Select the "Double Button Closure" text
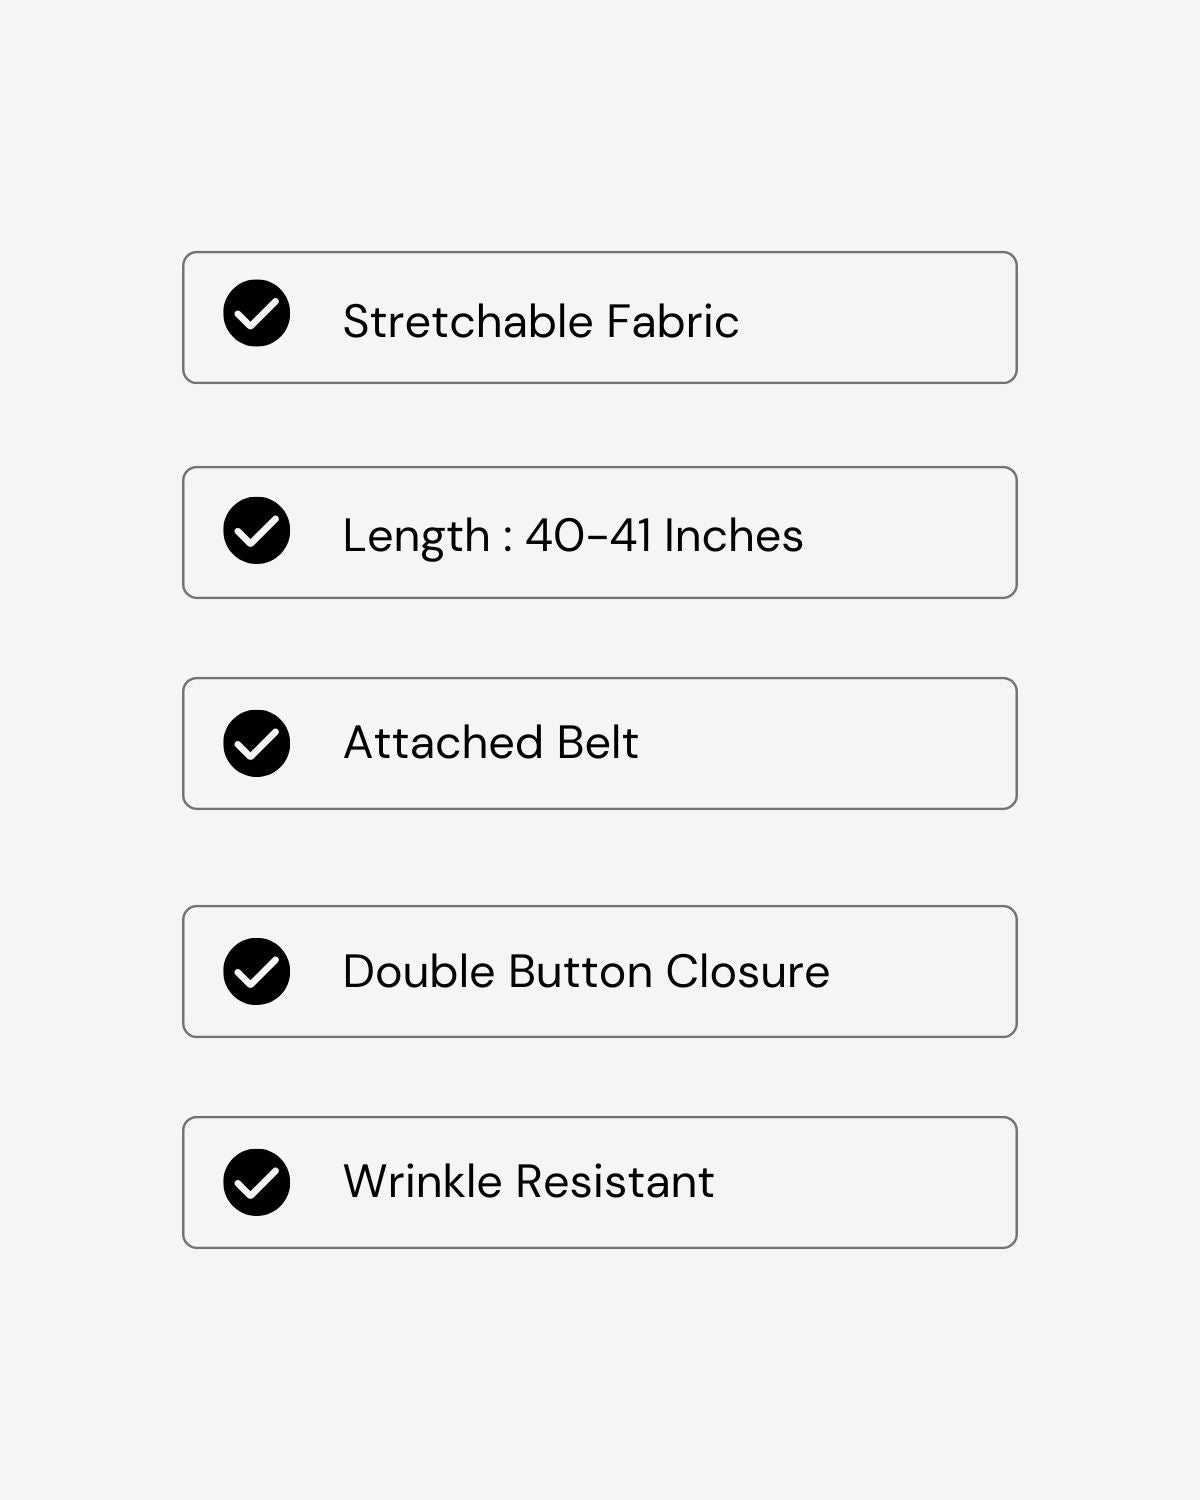The image size is (1200, 1500). [586, 971]
